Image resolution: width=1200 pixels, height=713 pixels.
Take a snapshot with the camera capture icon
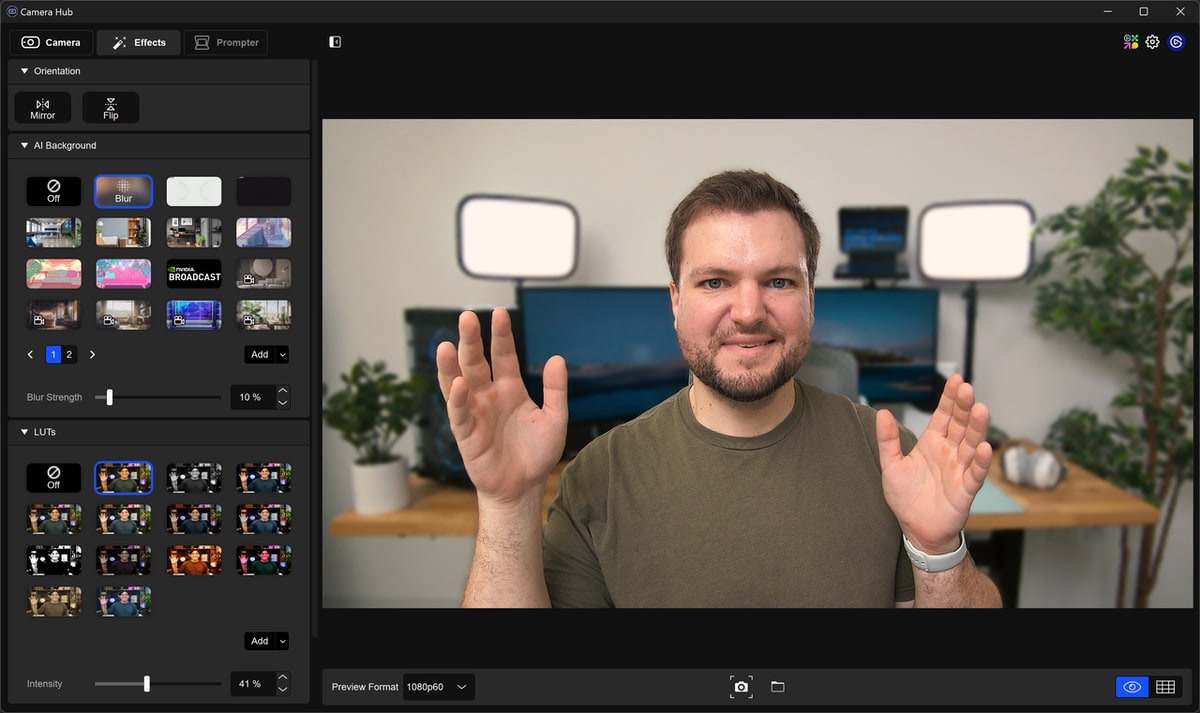click(740, 687)
